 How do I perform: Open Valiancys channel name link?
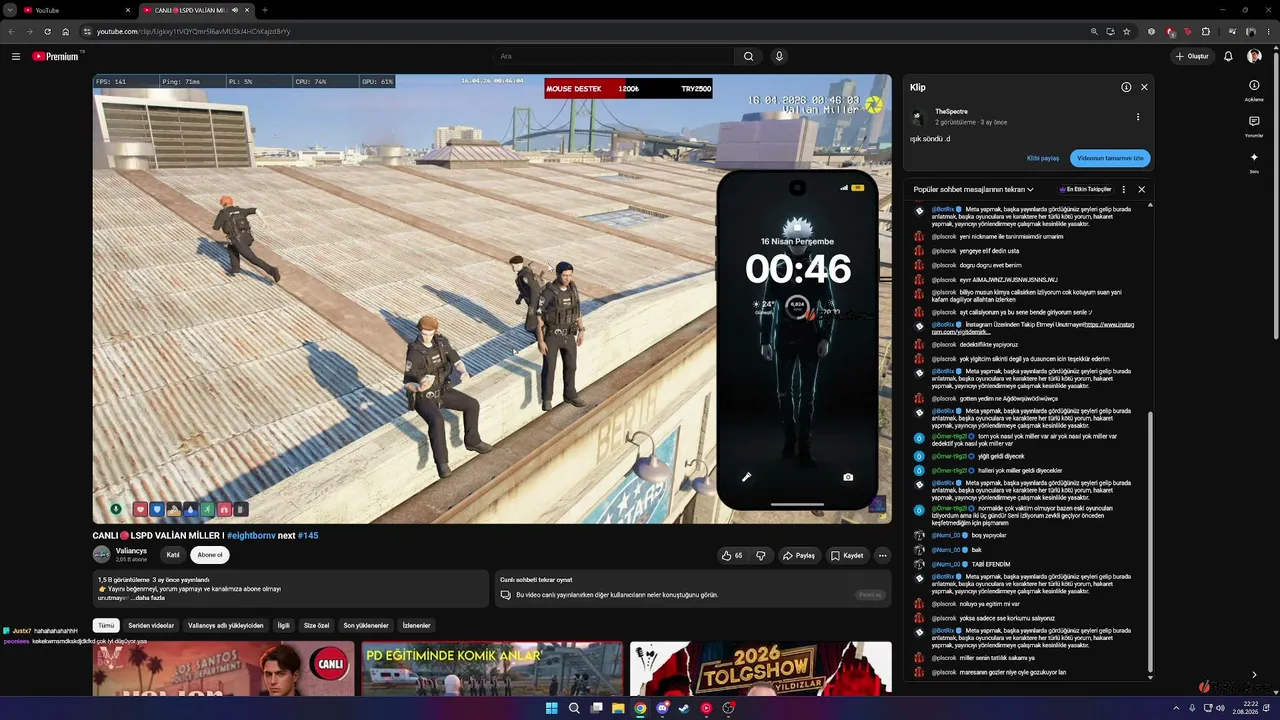(131, 551)
